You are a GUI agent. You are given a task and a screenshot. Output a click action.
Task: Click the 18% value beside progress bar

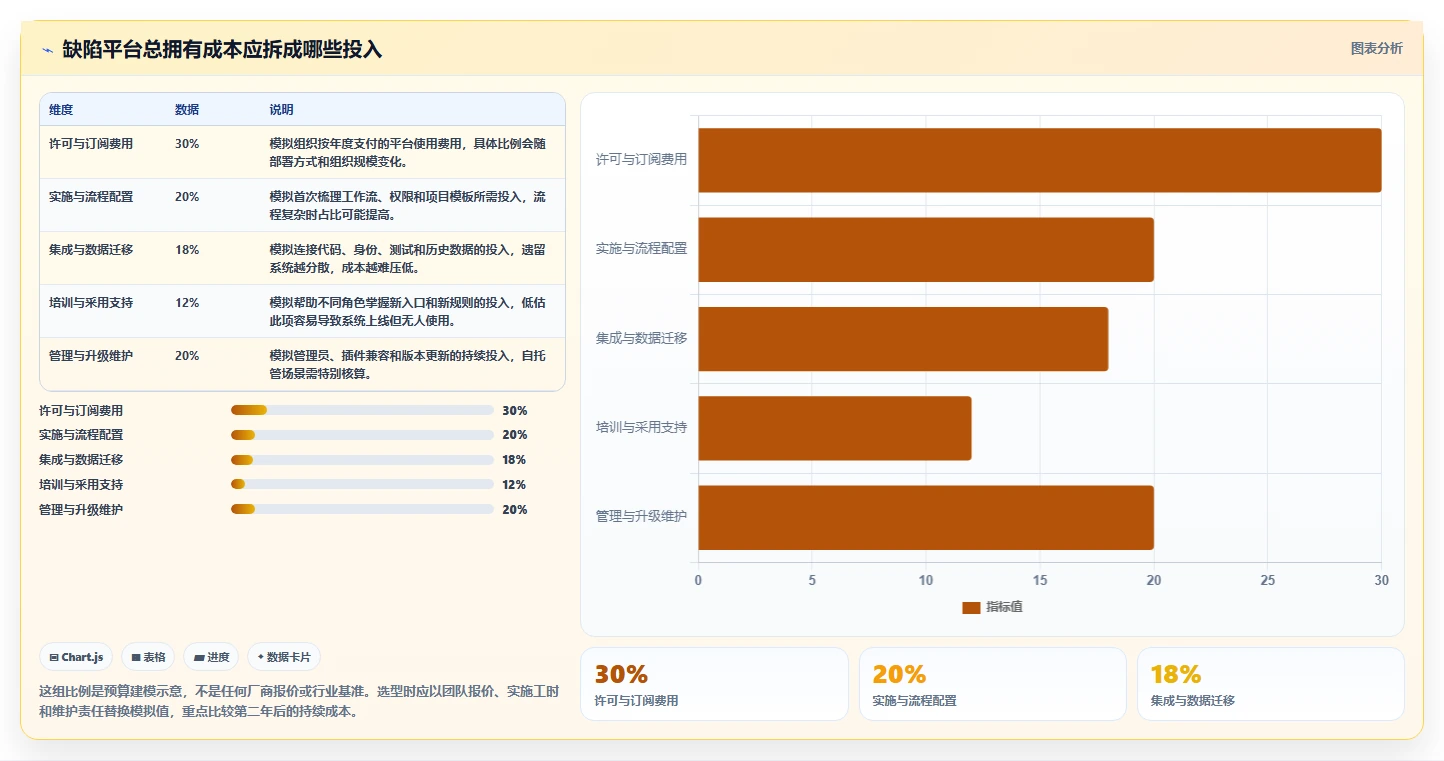514,460
